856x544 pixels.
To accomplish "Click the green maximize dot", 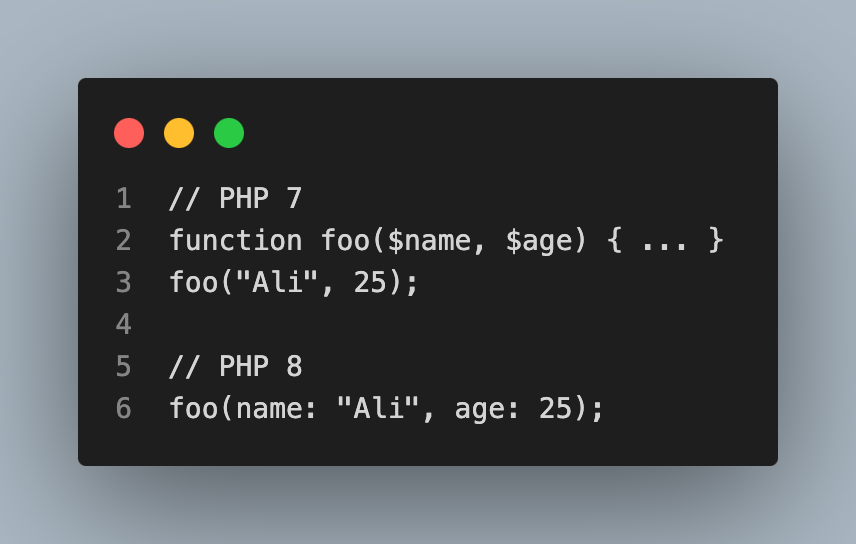I will (229, 133).
